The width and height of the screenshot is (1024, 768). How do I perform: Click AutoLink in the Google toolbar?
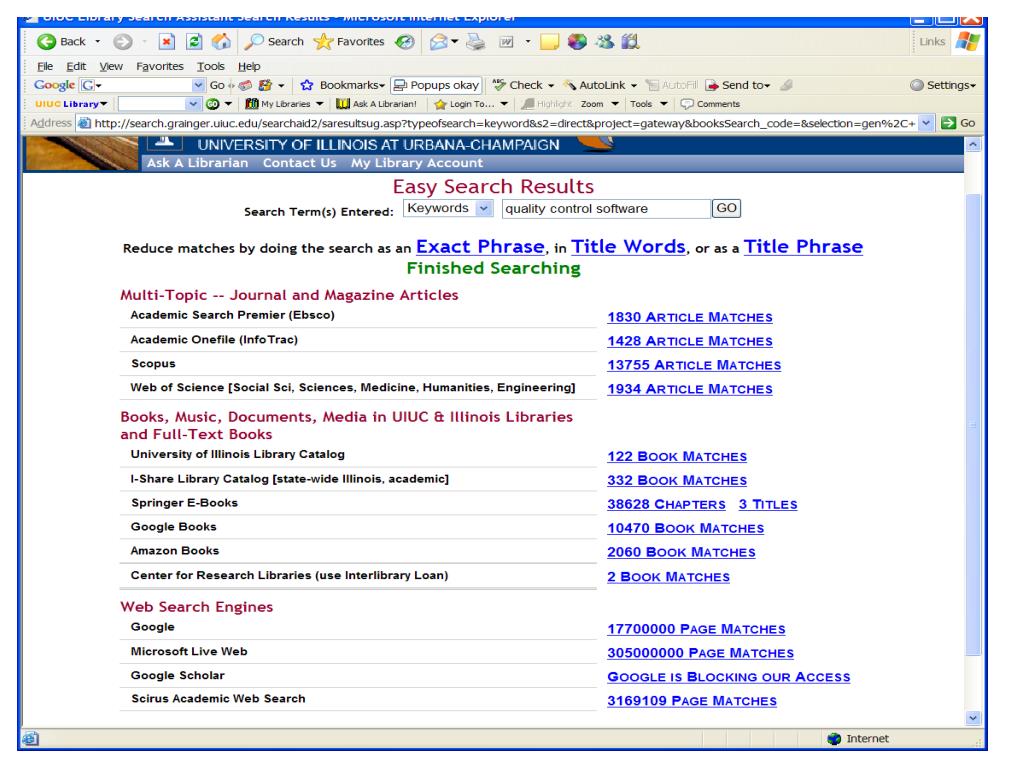point(600,85)
